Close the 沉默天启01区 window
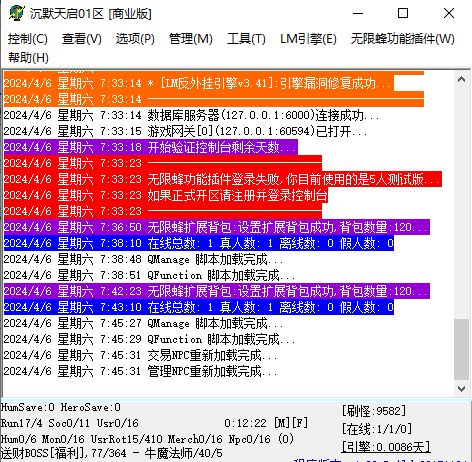472x462 pixels. point(449,13)
